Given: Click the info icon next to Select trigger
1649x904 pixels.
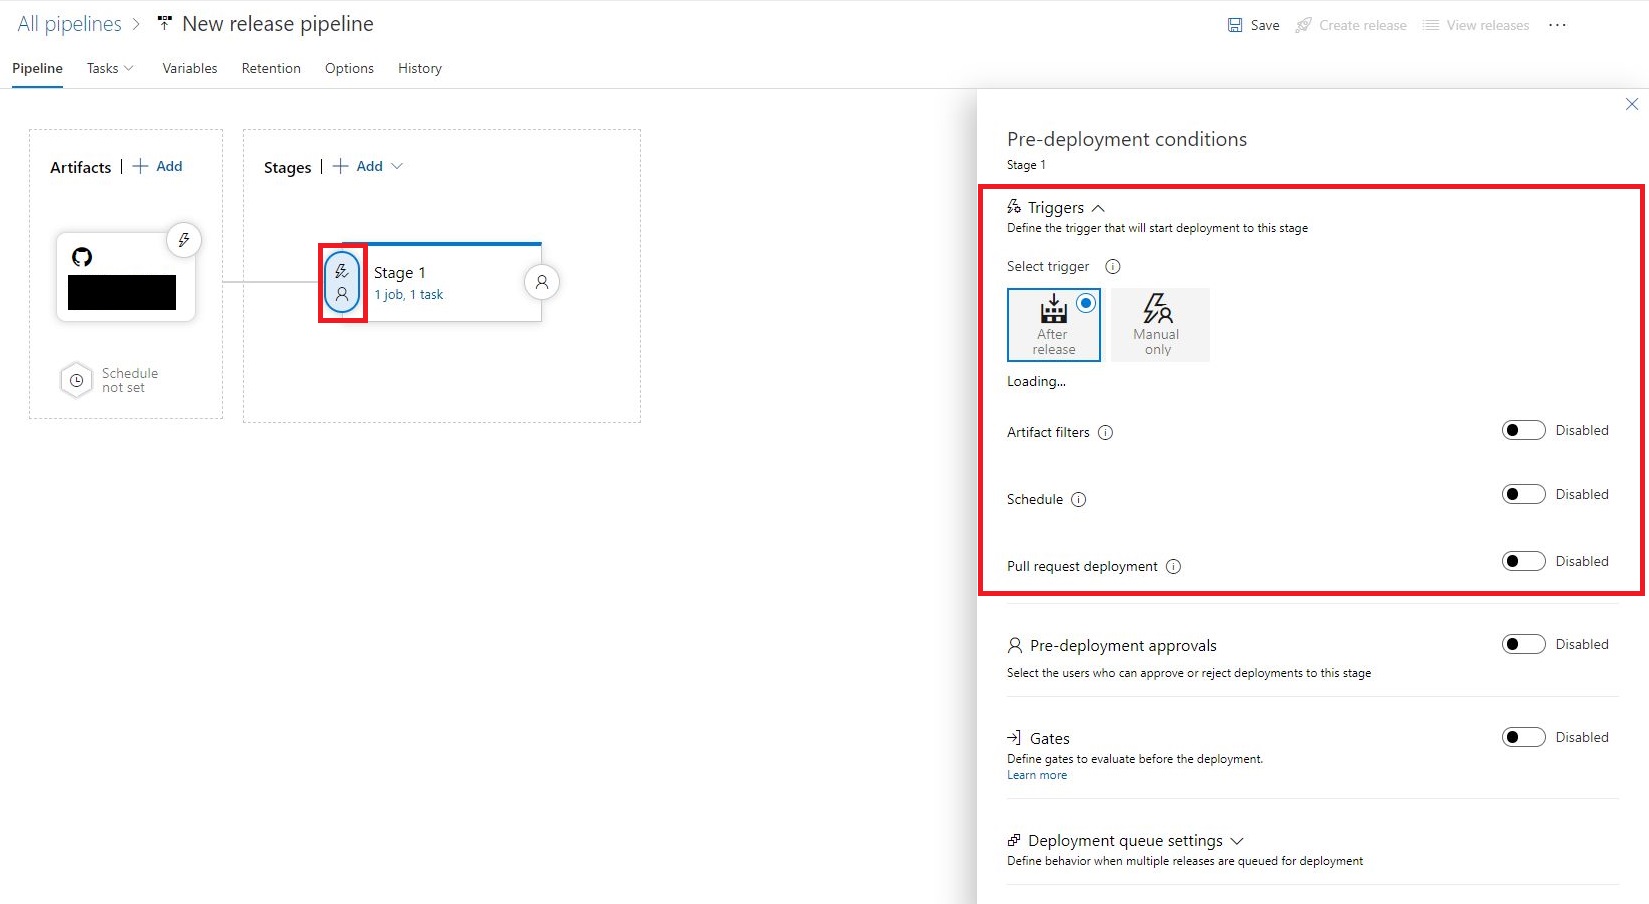Looking at the screenshot, I should click(1112, 267).
